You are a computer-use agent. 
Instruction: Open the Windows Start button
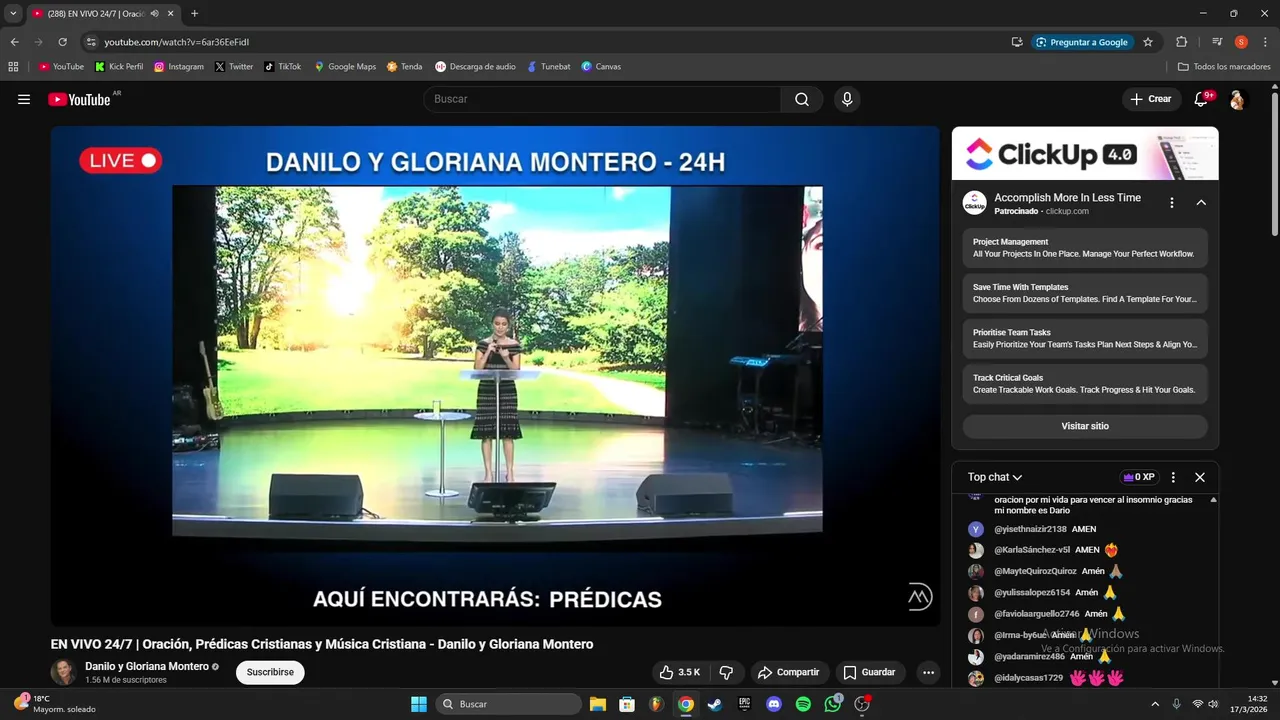click(x=419, y=704)
